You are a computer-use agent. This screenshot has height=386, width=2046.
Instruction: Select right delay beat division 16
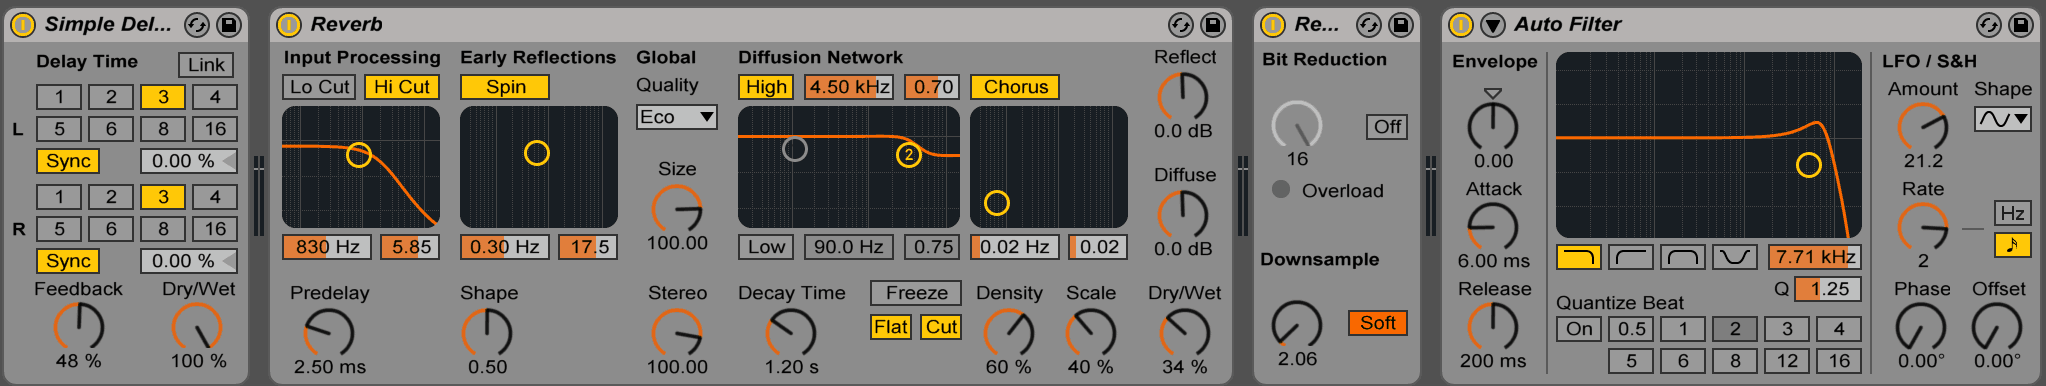[x=215, y=229]
